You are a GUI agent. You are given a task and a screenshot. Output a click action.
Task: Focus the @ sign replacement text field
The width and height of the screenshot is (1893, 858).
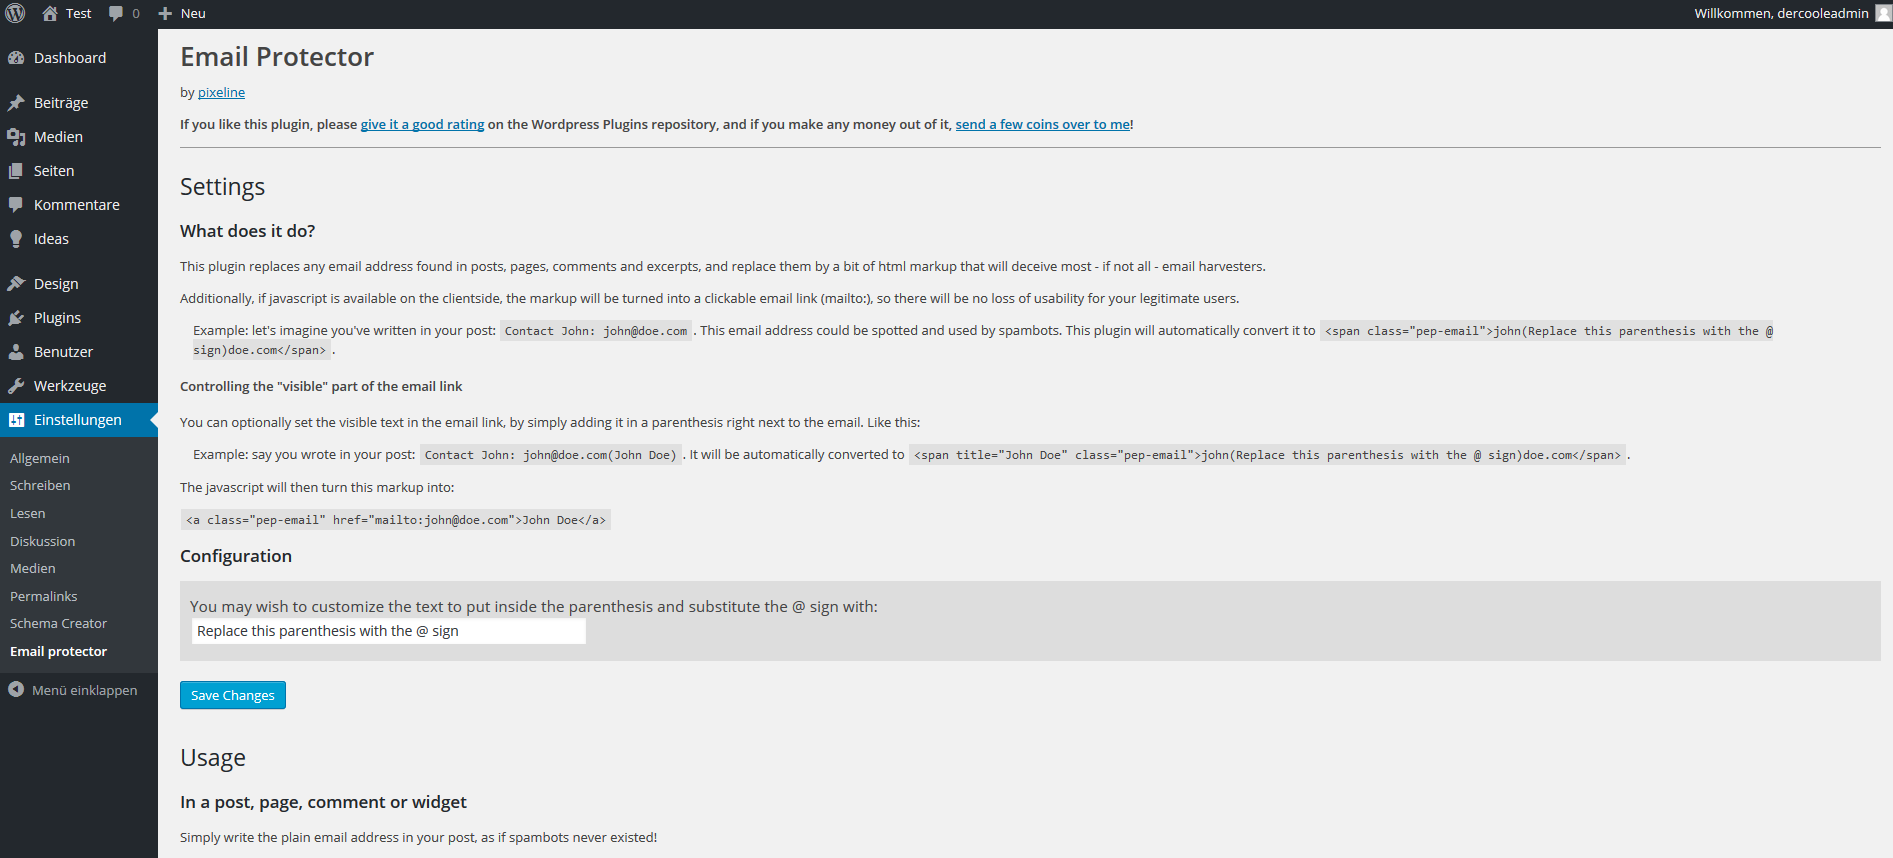[389, 631]
